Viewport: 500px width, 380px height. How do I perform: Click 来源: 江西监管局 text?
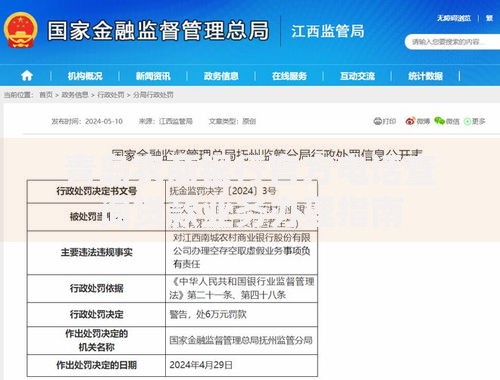(x=166, y=121)
